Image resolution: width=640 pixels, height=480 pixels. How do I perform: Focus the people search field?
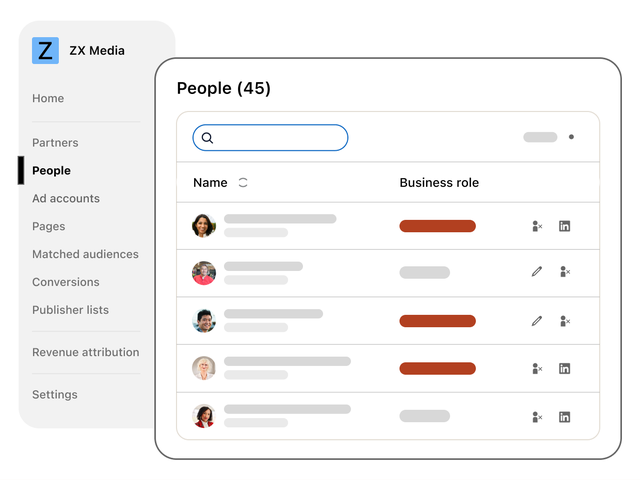coord(270,138)
